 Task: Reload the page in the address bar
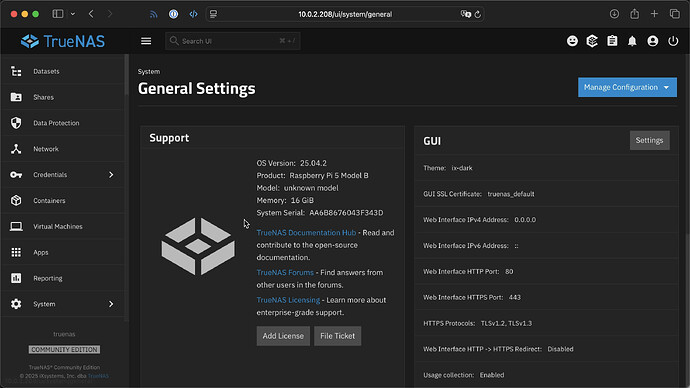tap(477, 14)
